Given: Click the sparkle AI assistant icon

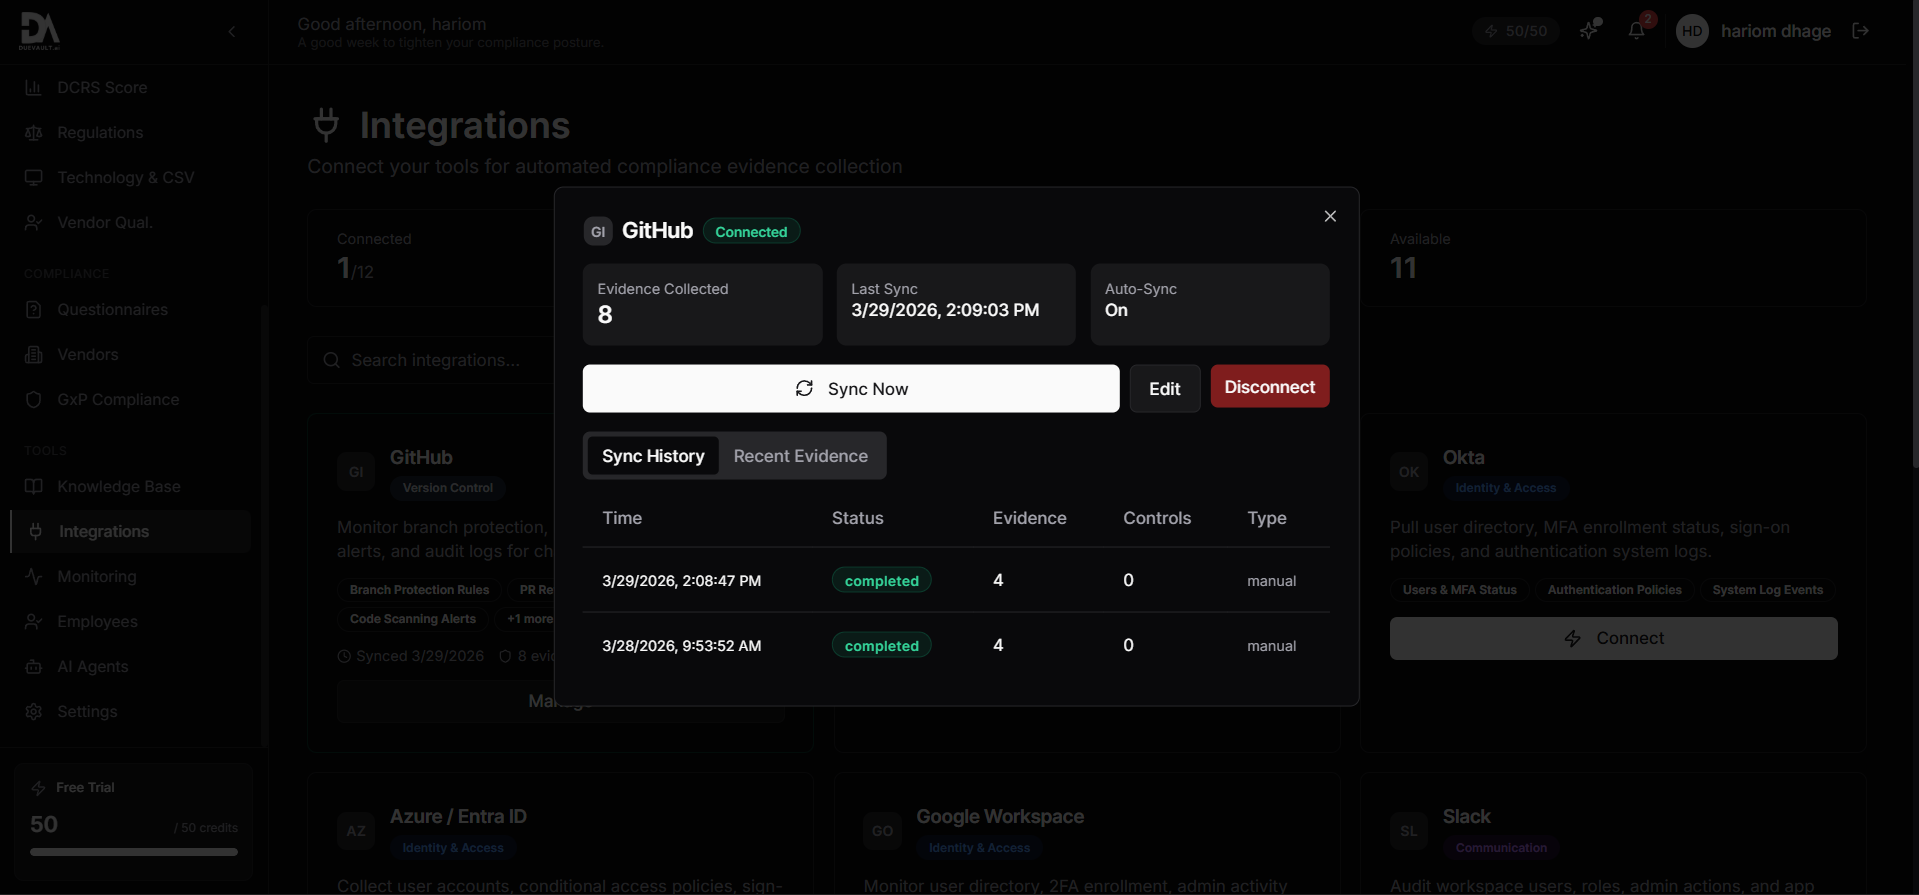Looking at the screenshot, I should (x=1589, y=31).
